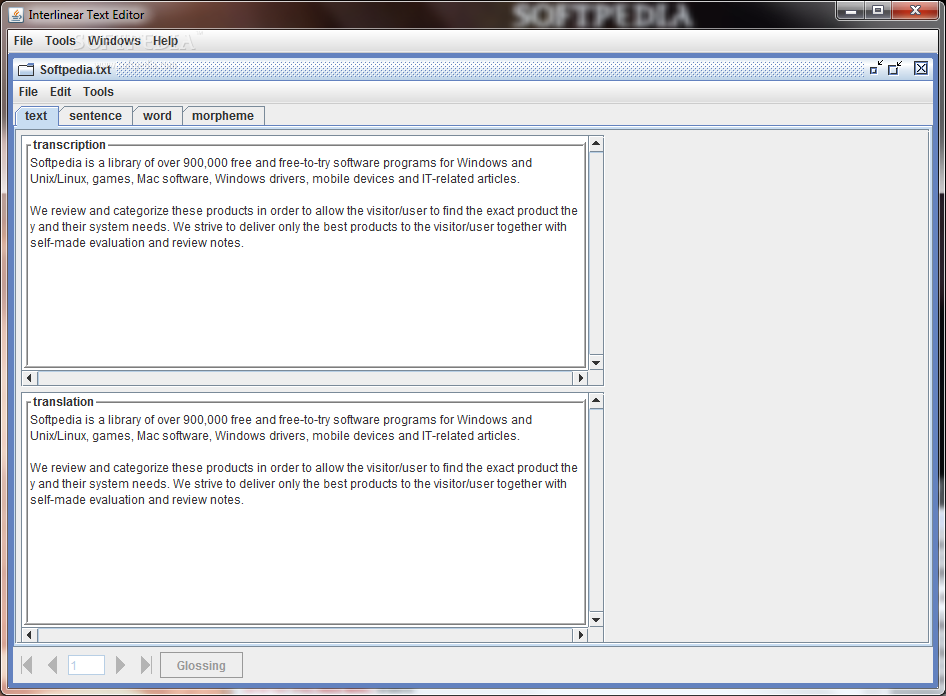
Task: Iconify the Softpedia.txt internal frame
Action: (876, 68)
